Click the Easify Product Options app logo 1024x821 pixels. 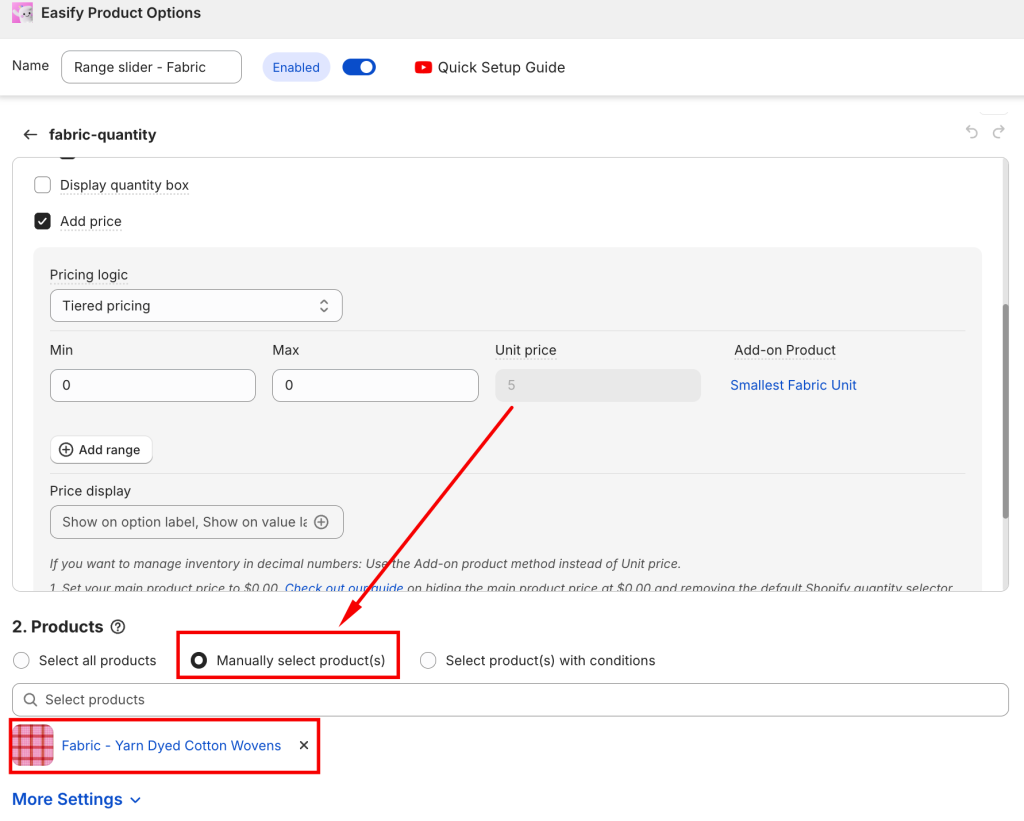point(22,13)
